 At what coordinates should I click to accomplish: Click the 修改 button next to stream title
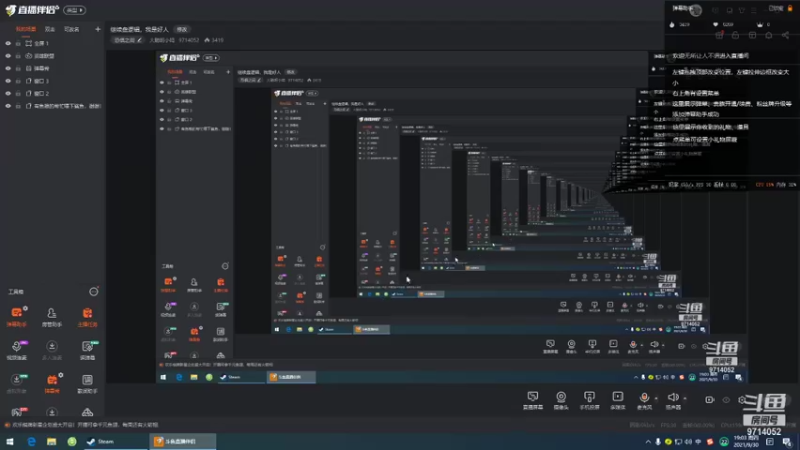point(182,29)
